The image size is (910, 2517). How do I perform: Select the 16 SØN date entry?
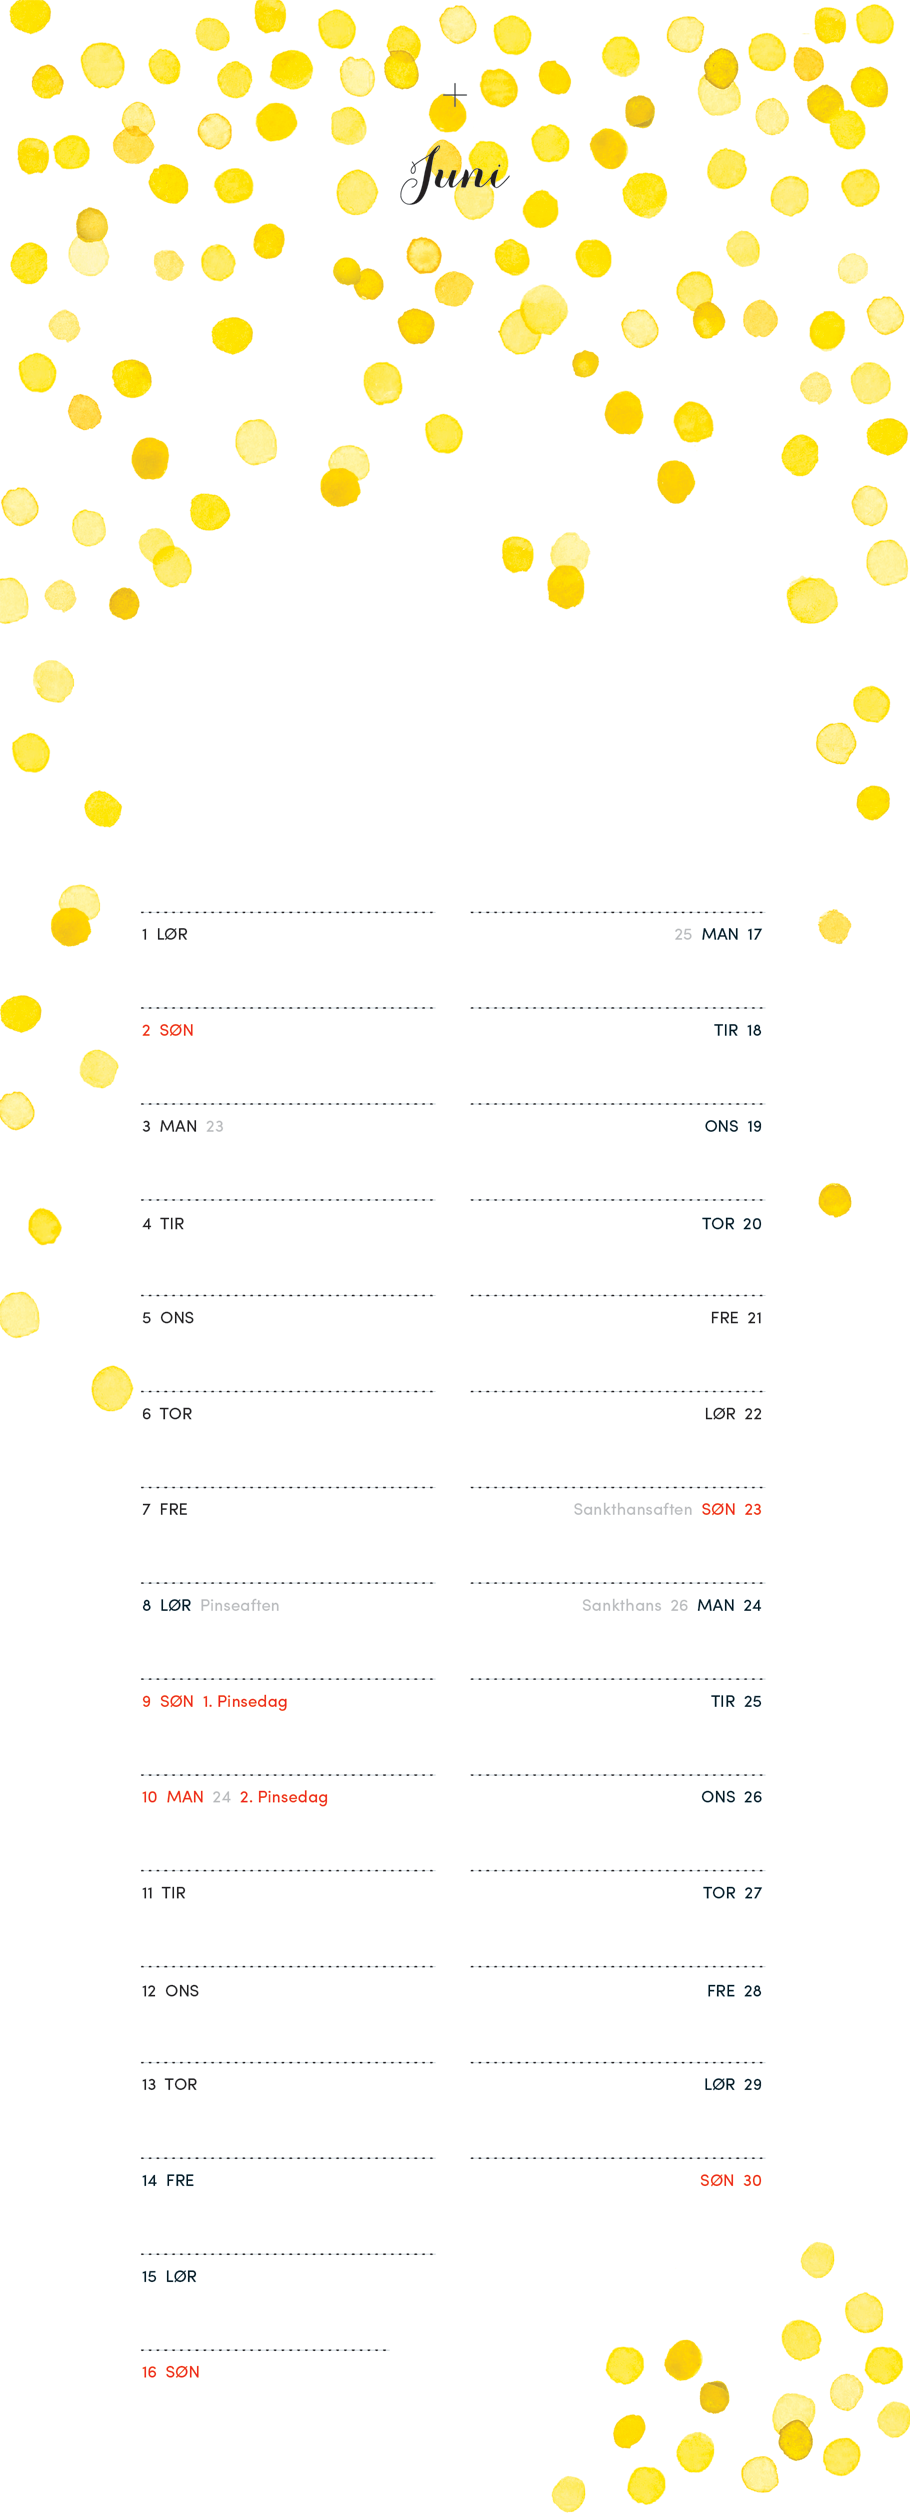pos(171,2372)
